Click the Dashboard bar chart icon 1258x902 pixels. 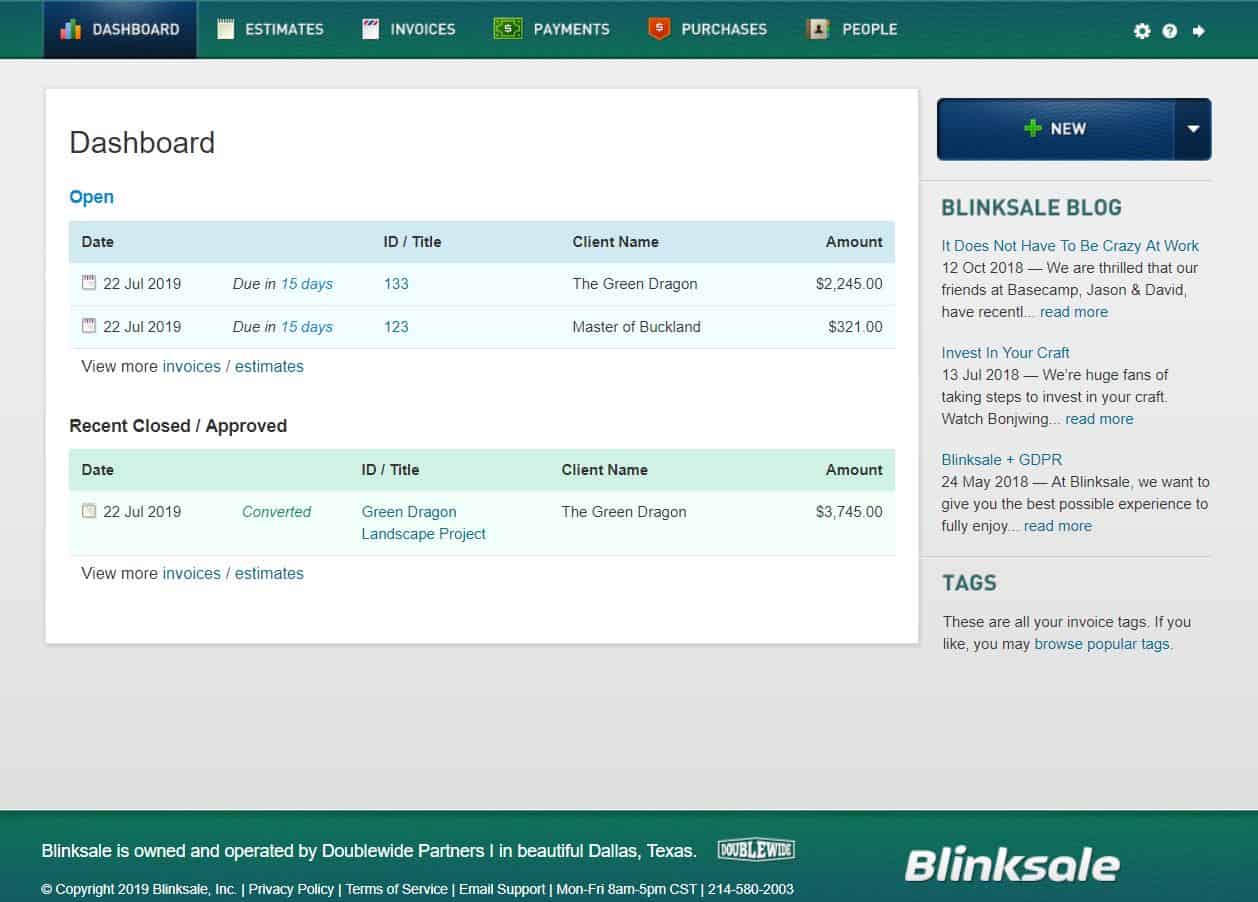point(70,29)
